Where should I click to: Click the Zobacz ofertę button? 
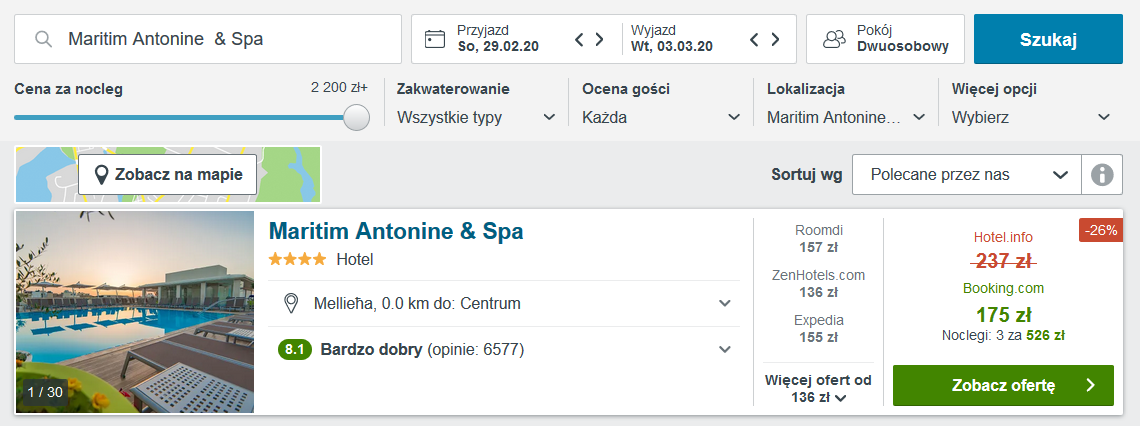[1002, 385]
